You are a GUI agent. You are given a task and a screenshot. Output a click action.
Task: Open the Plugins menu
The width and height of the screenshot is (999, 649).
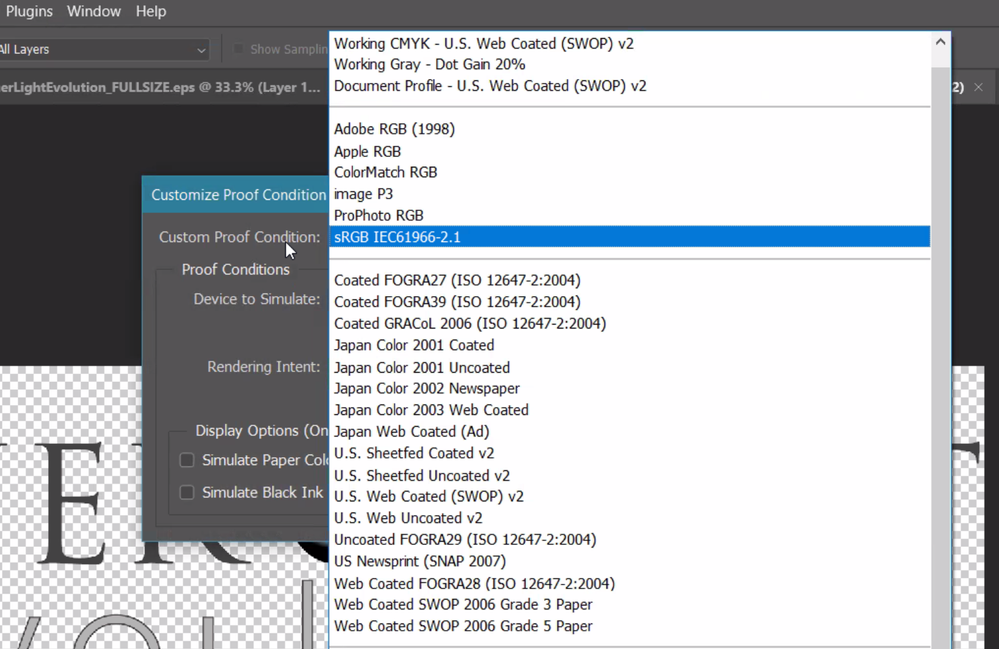click(x=29, y=11)
